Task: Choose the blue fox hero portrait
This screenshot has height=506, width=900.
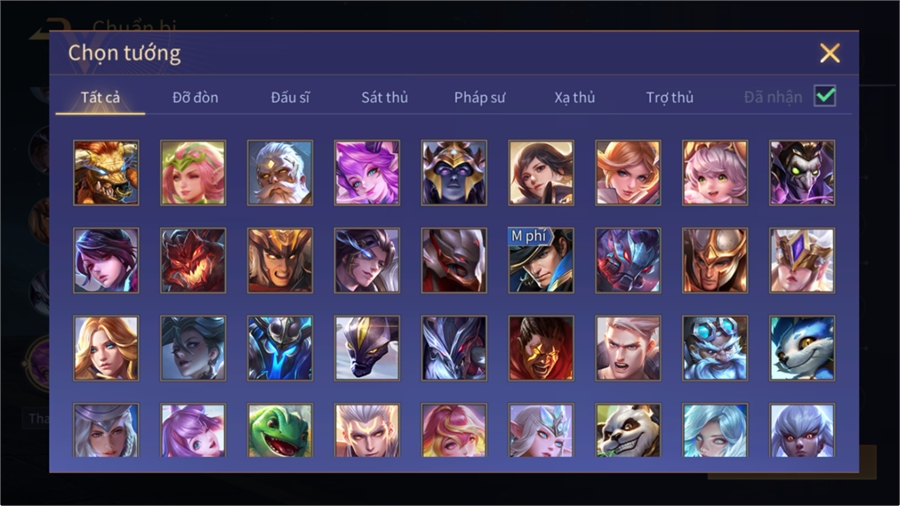Action: click(802, 348)
